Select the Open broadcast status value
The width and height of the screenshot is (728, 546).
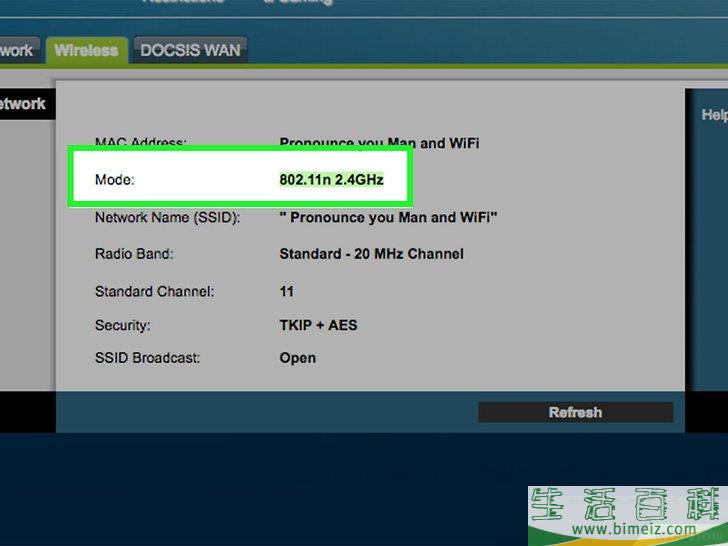pos(297,358)
